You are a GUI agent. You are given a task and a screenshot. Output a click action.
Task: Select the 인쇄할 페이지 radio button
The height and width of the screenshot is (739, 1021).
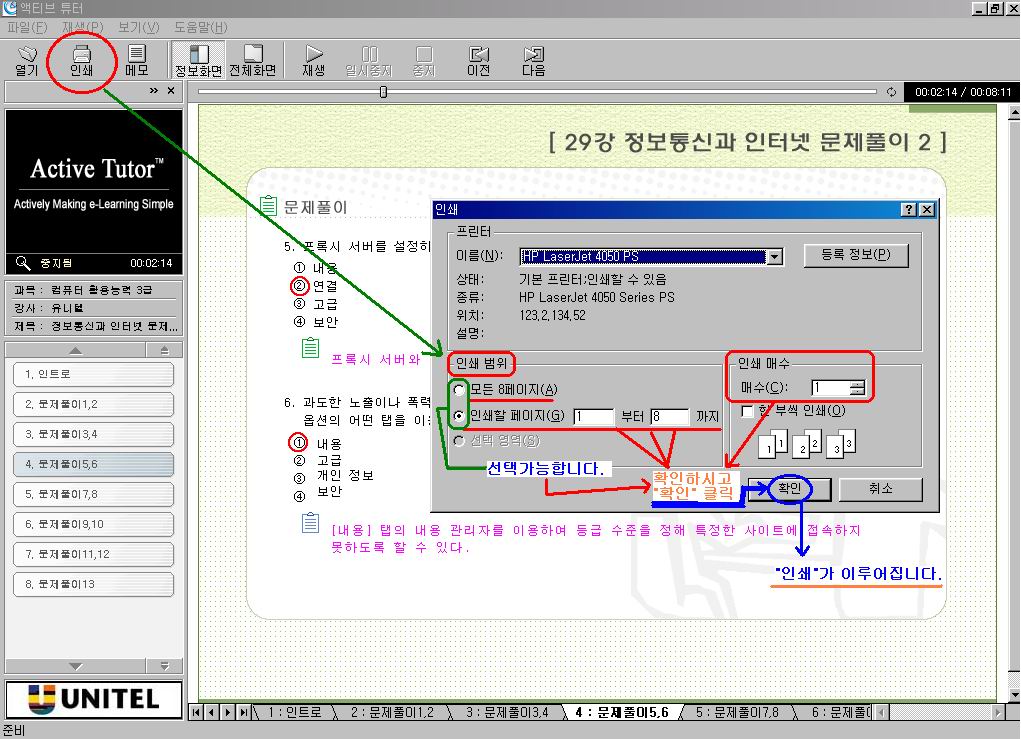[x=460, y=416]
